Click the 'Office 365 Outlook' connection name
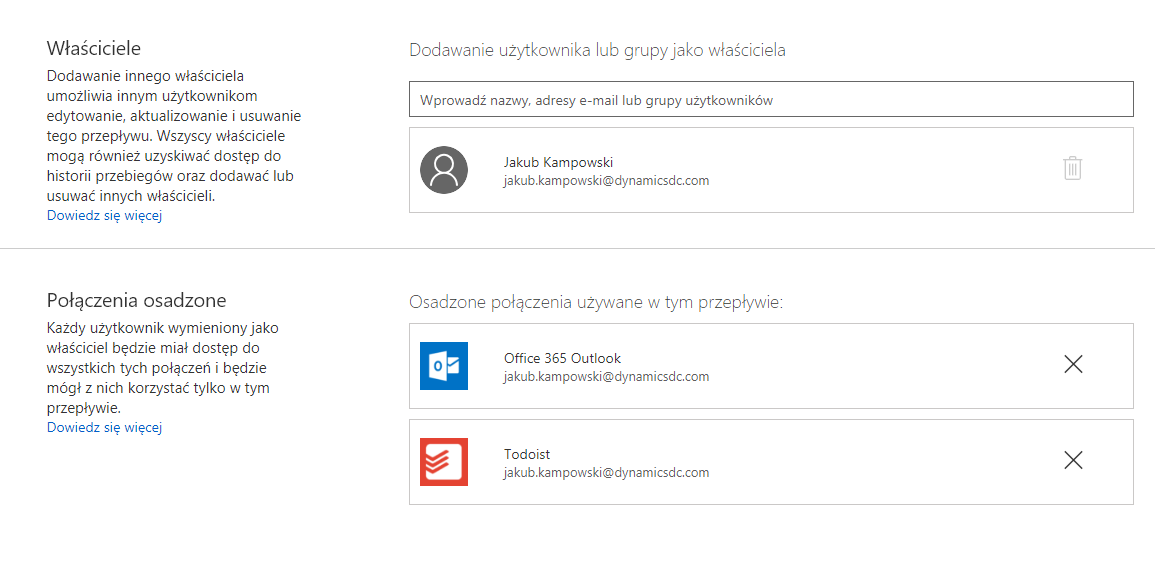 click(x=562, y=359)
